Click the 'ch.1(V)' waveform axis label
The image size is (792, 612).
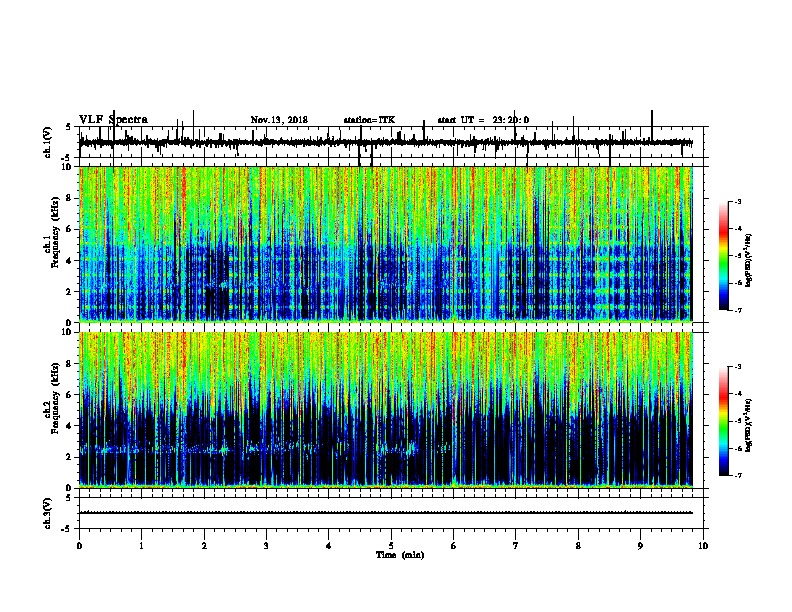[x=47, y=142]
